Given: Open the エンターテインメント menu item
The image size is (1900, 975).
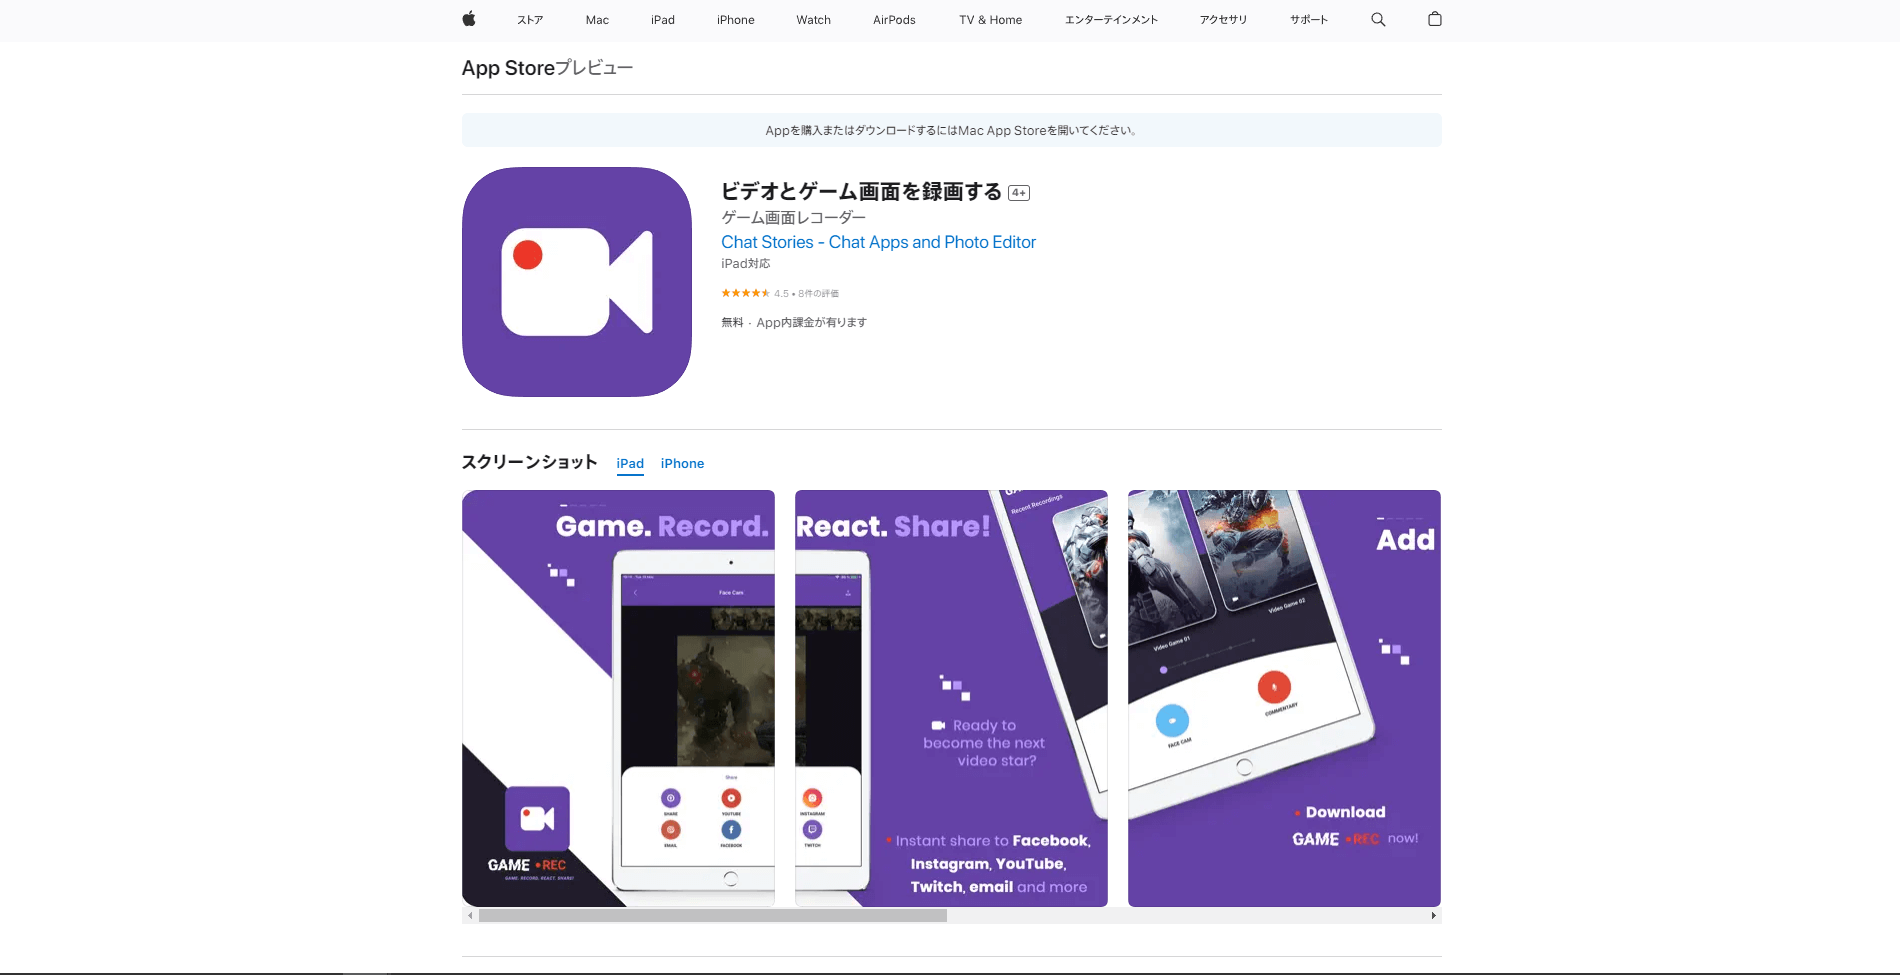Looking at the screenshot, I should point(1111,20).
